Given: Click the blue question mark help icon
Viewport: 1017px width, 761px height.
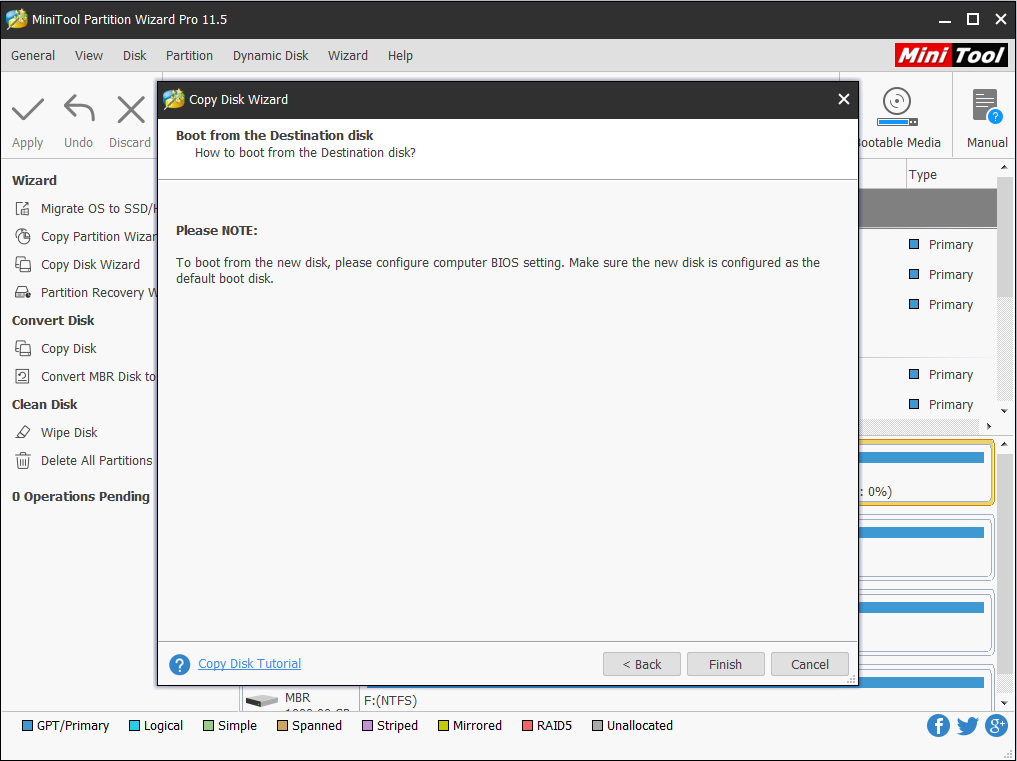Looking at the screenshot, I should coord(180,664).
